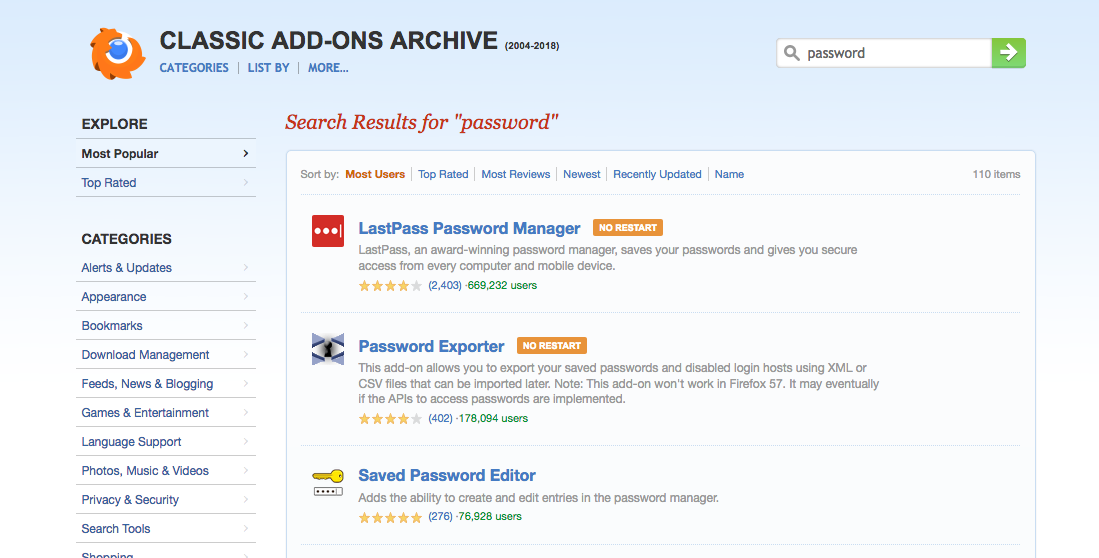This screenshot has height=558, width=1099.
Task: Open the Privacy & Security category
Action: [130, 500]
